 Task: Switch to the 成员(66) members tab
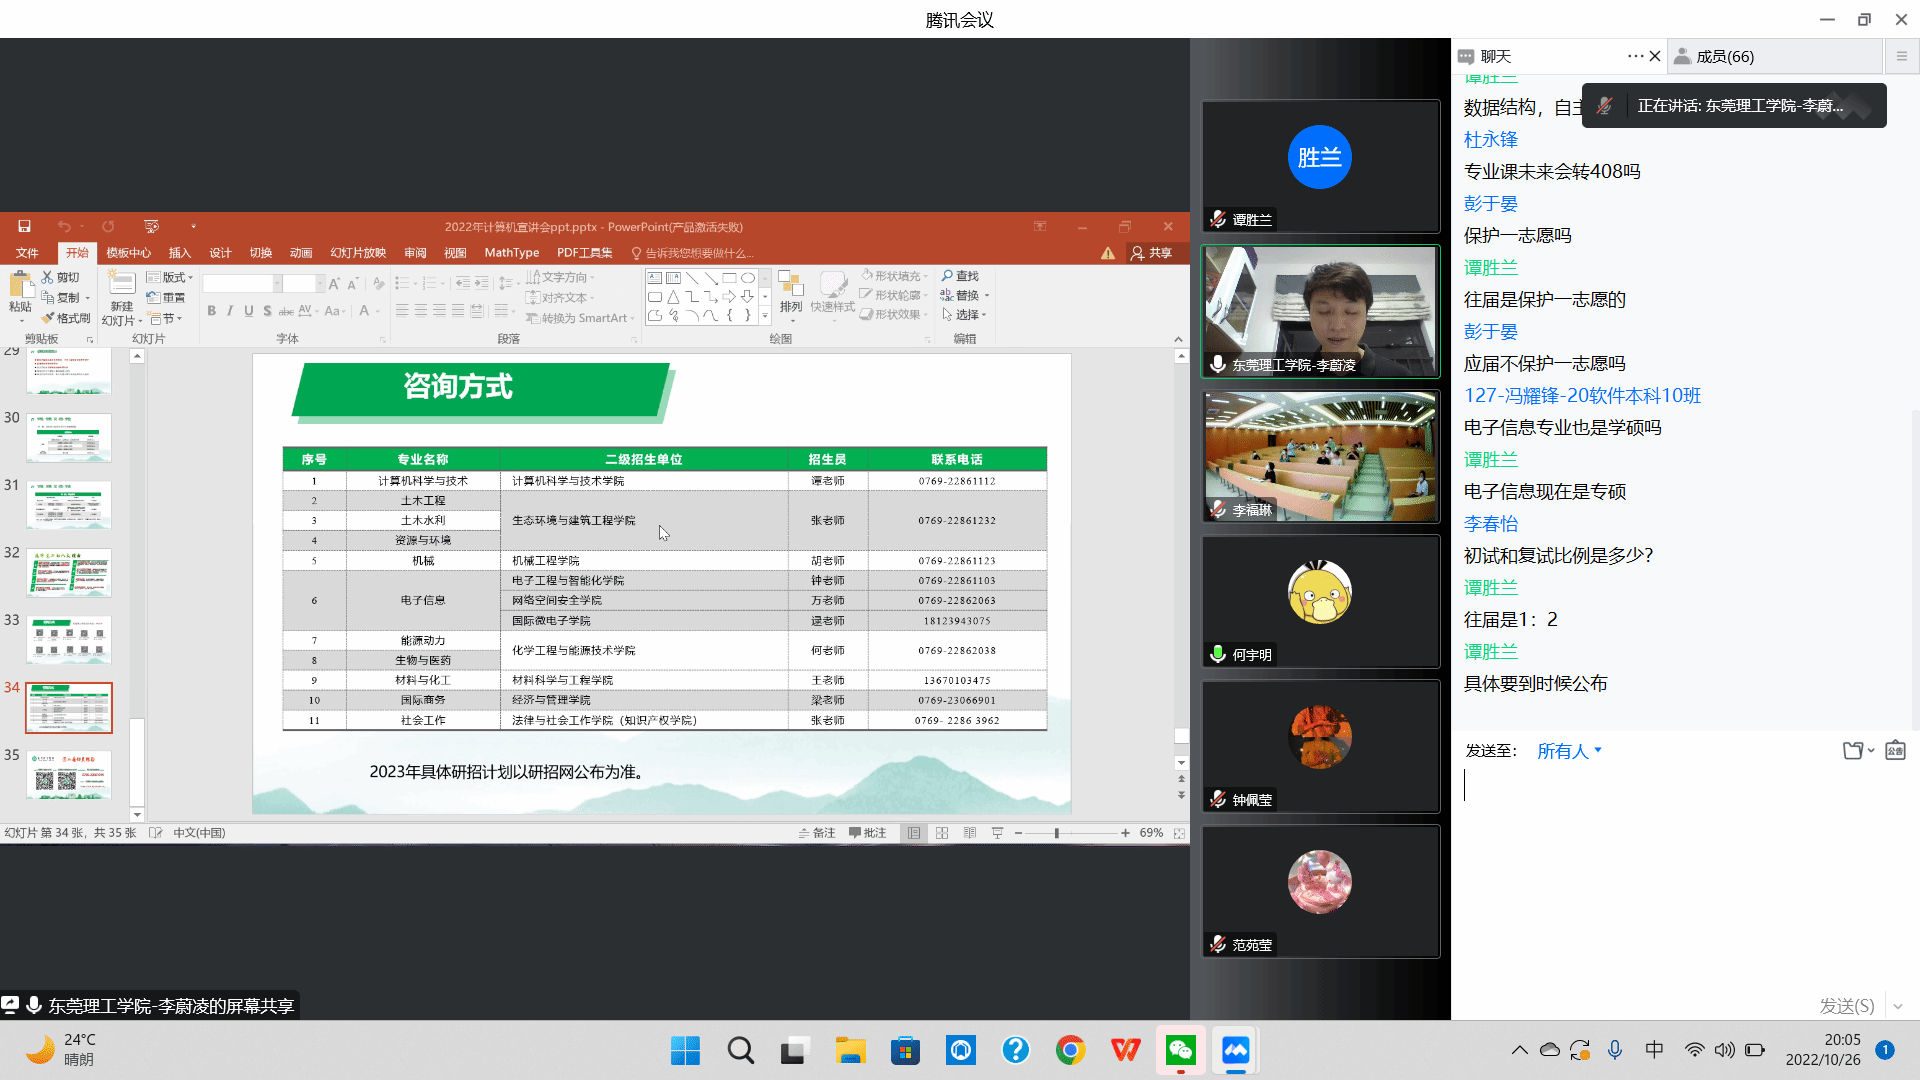[x=1724, y=56]
